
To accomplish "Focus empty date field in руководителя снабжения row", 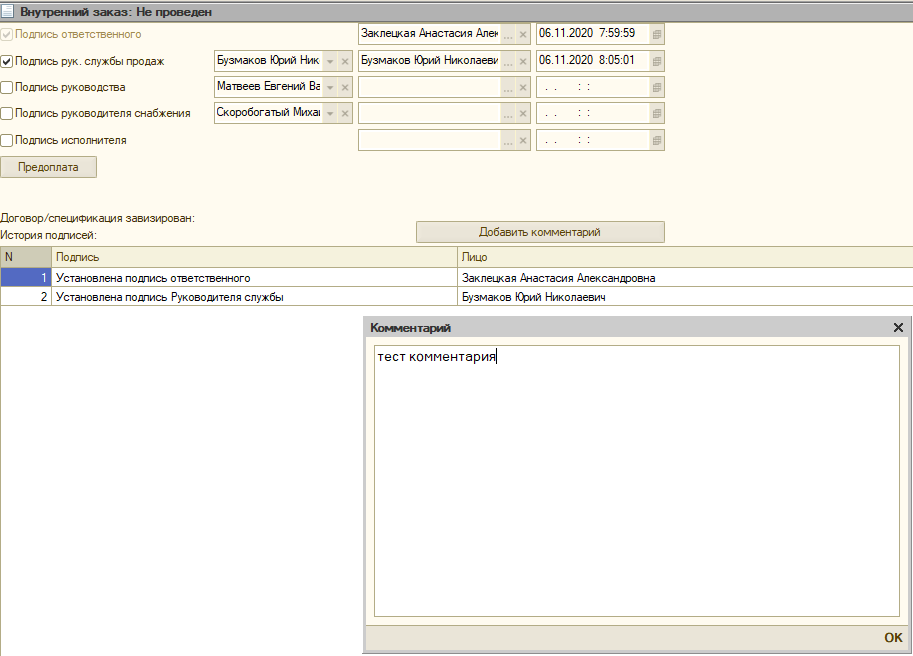I will 593,114.
